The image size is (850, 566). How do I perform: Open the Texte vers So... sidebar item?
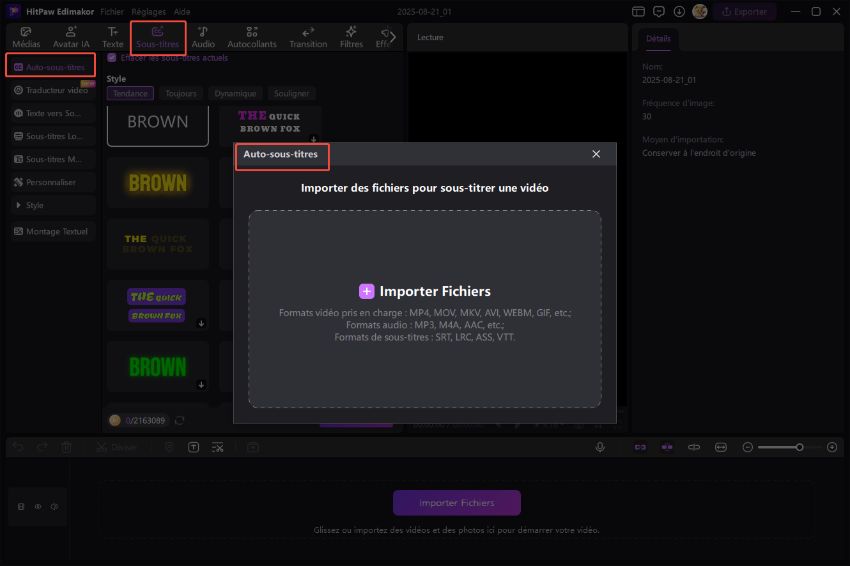coord(53,113)
